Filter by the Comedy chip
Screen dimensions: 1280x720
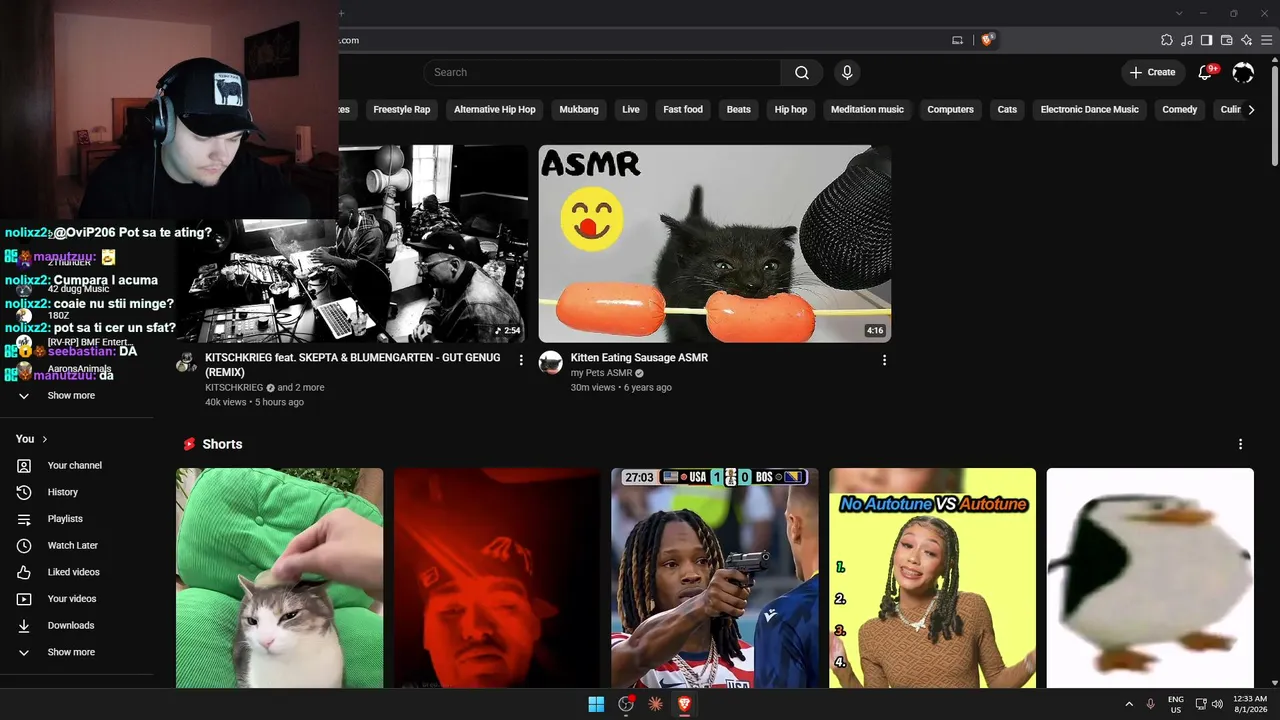(1180, 110)
